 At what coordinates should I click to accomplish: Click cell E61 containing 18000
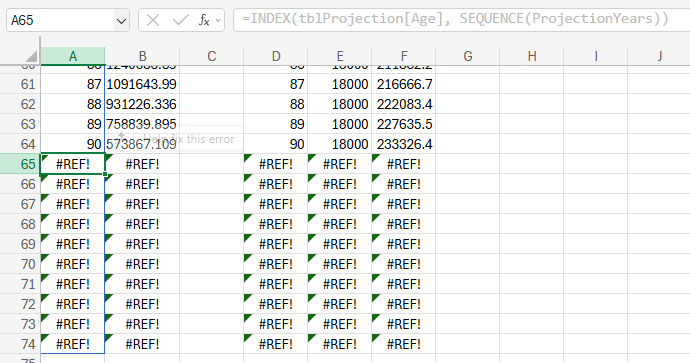[340, 84]
